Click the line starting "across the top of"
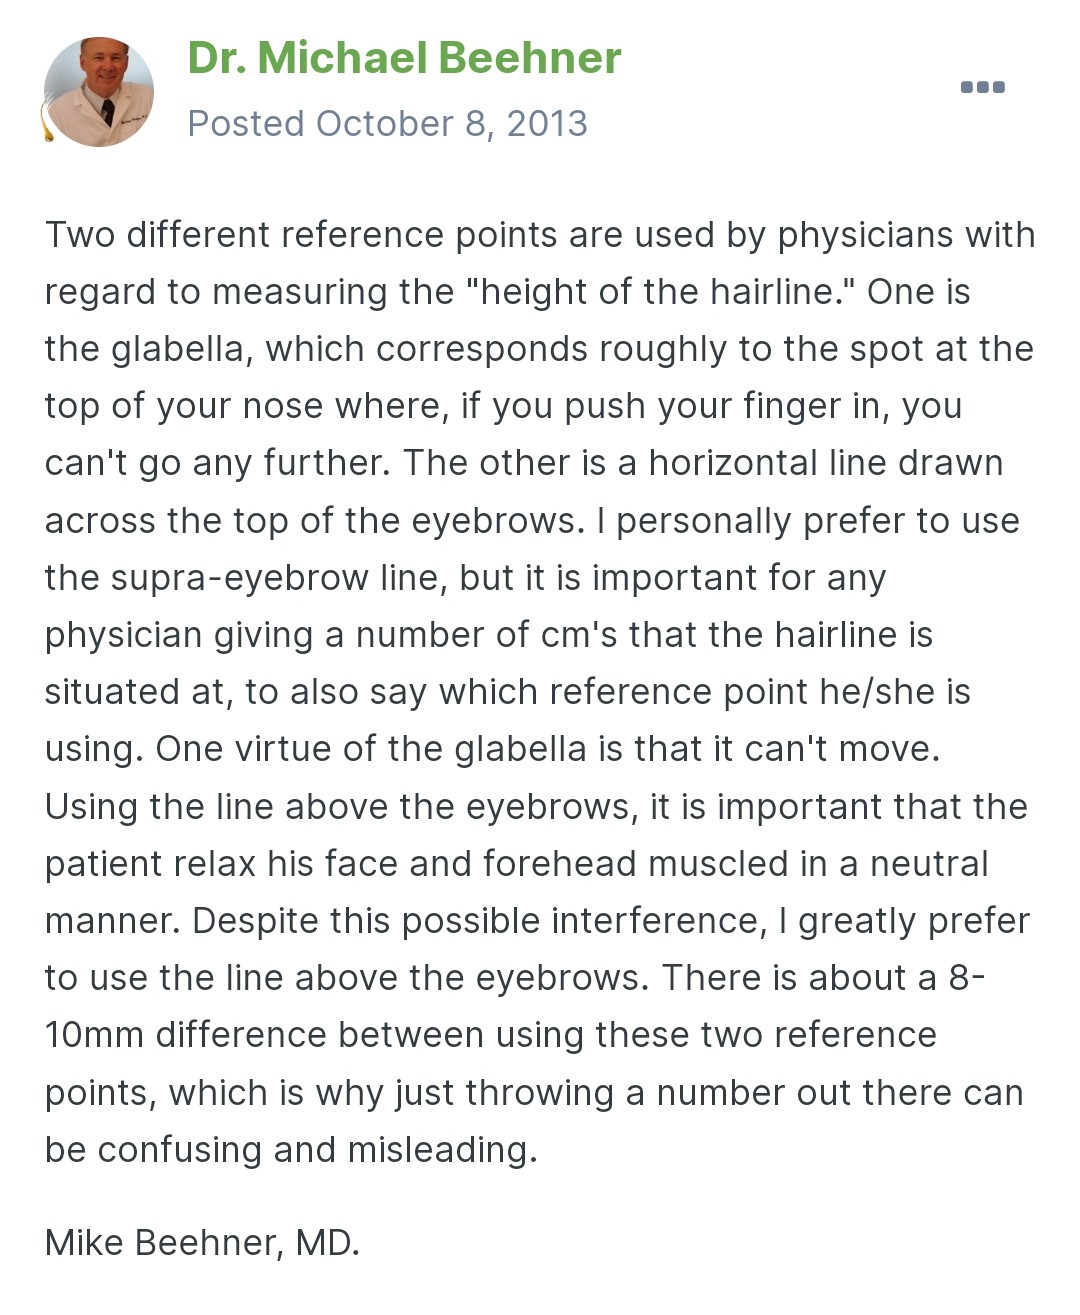Viewport: 1080px width, 1315px height. click(x=532, y=521)
